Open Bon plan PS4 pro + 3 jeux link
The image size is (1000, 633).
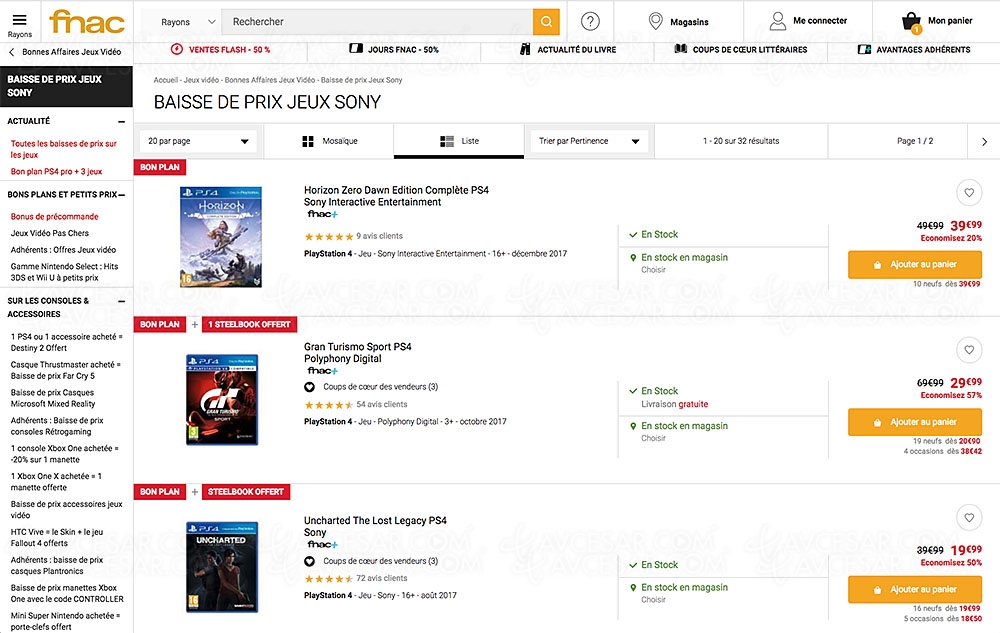click(x=56, y=171)
